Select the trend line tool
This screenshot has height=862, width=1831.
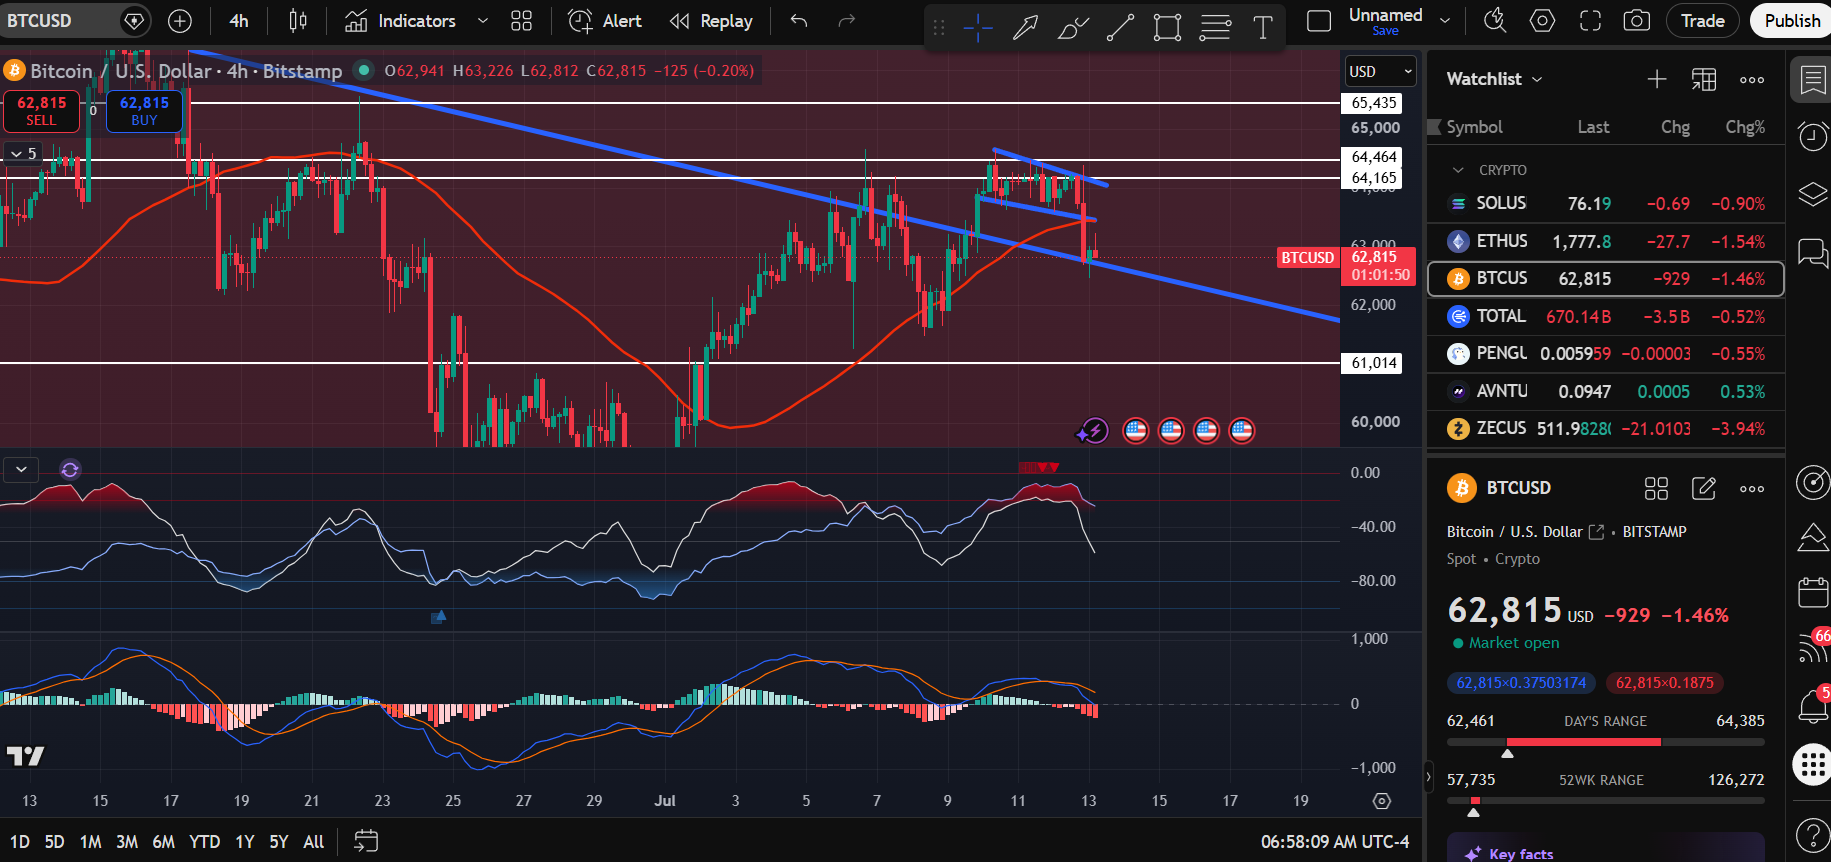point(1120,28)
